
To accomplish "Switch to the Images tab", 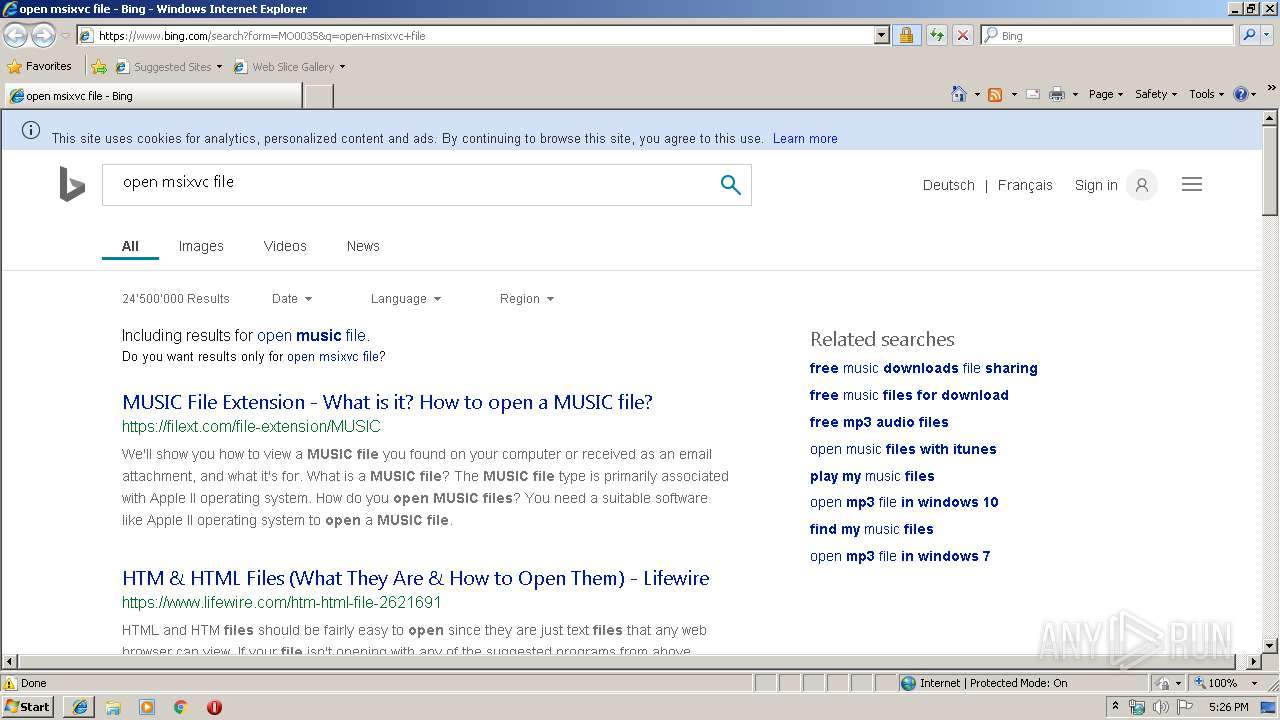I will click(201, 246).
